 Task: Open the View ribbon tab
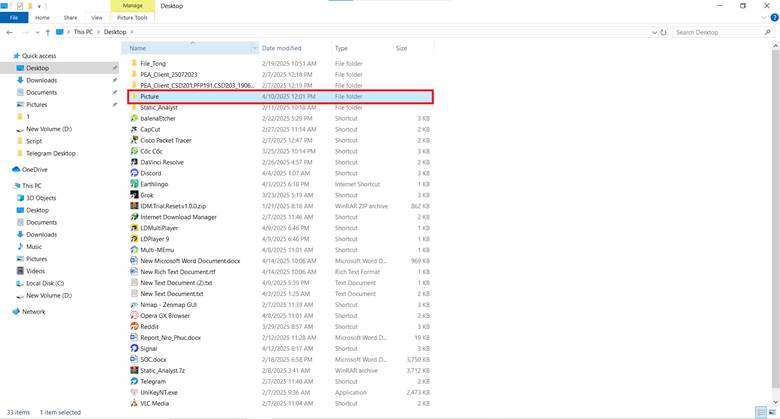pos(97,17)
